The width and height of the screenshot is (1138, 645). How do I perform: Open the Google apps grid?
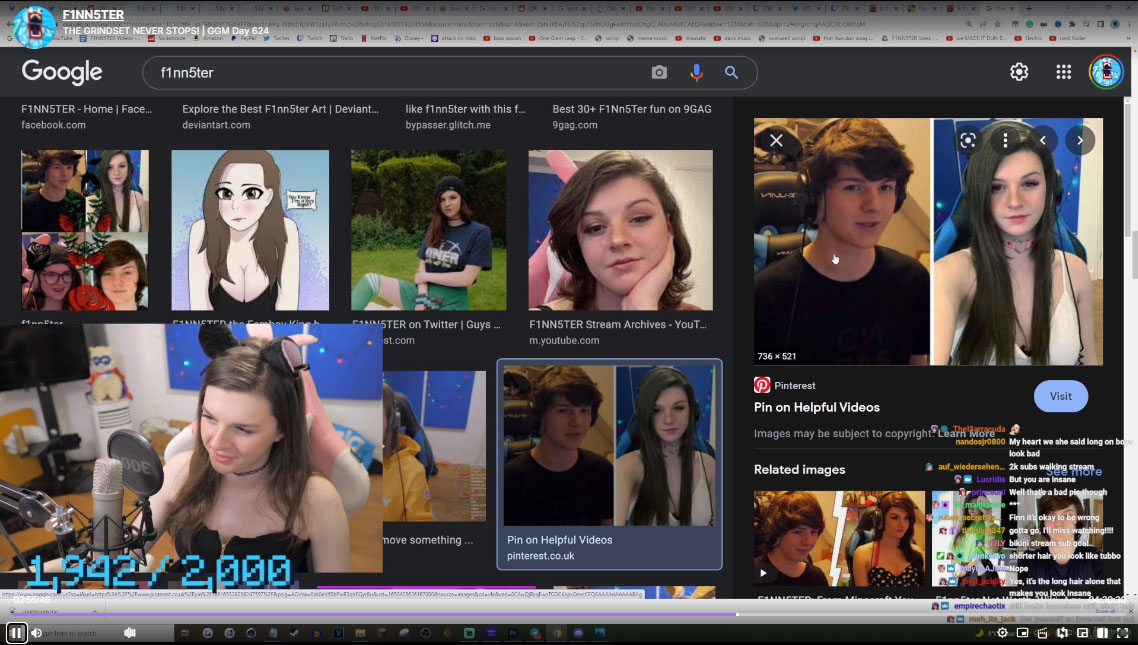point(1063,72)
